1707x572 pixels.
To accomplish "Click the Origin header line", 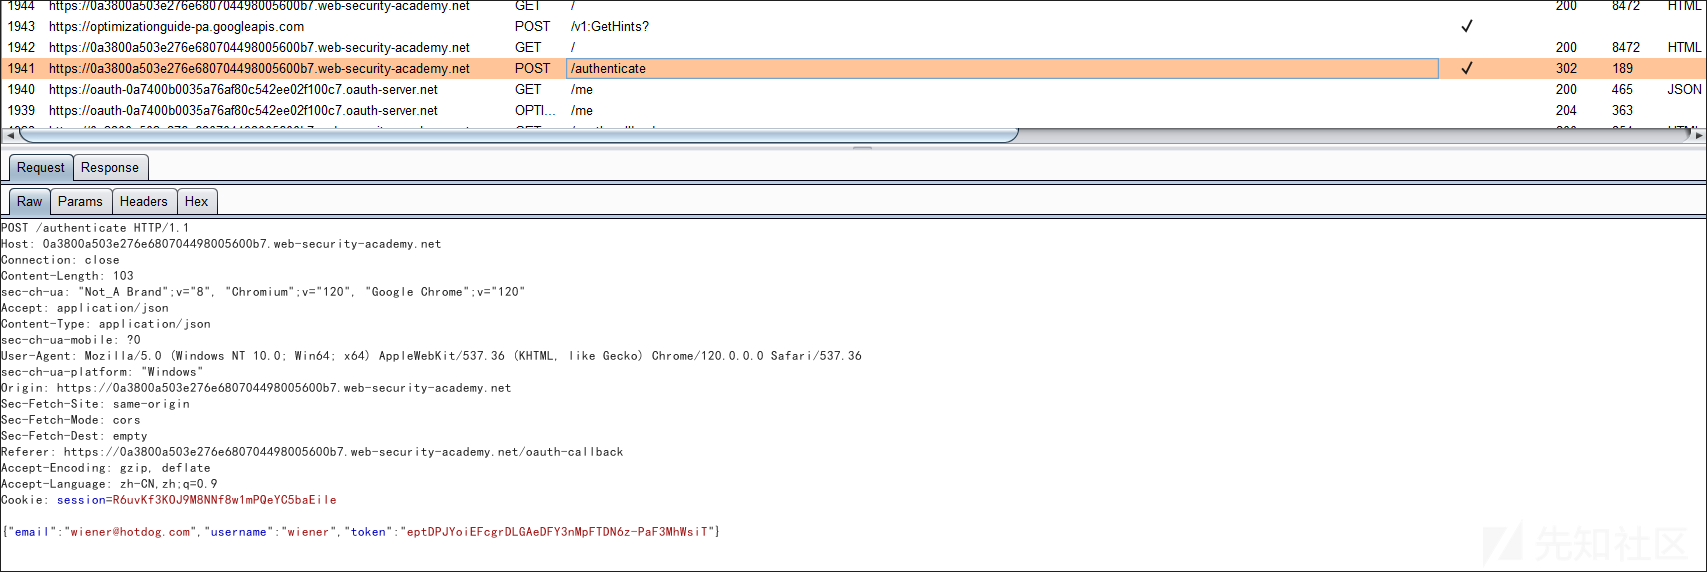I will pos(256,388).
